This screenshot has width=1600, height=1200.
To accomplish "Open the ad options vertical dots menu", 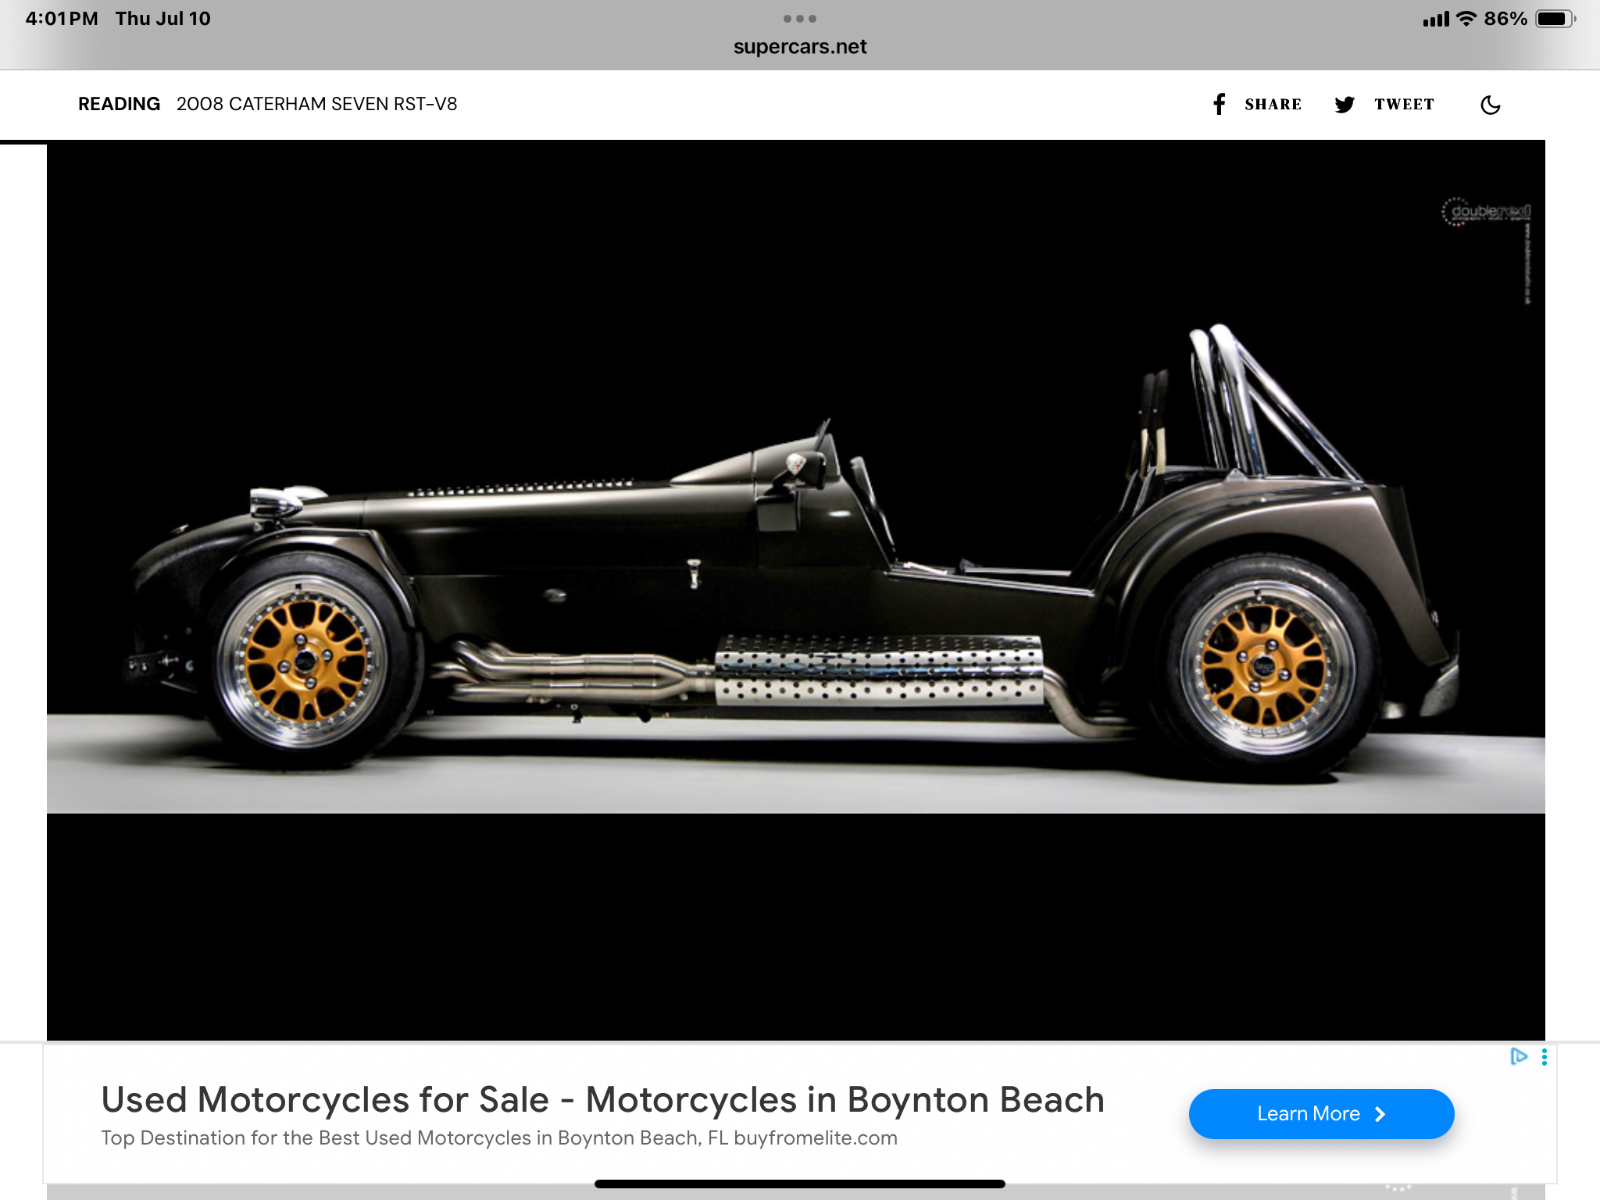I will coord(1544,1057).
